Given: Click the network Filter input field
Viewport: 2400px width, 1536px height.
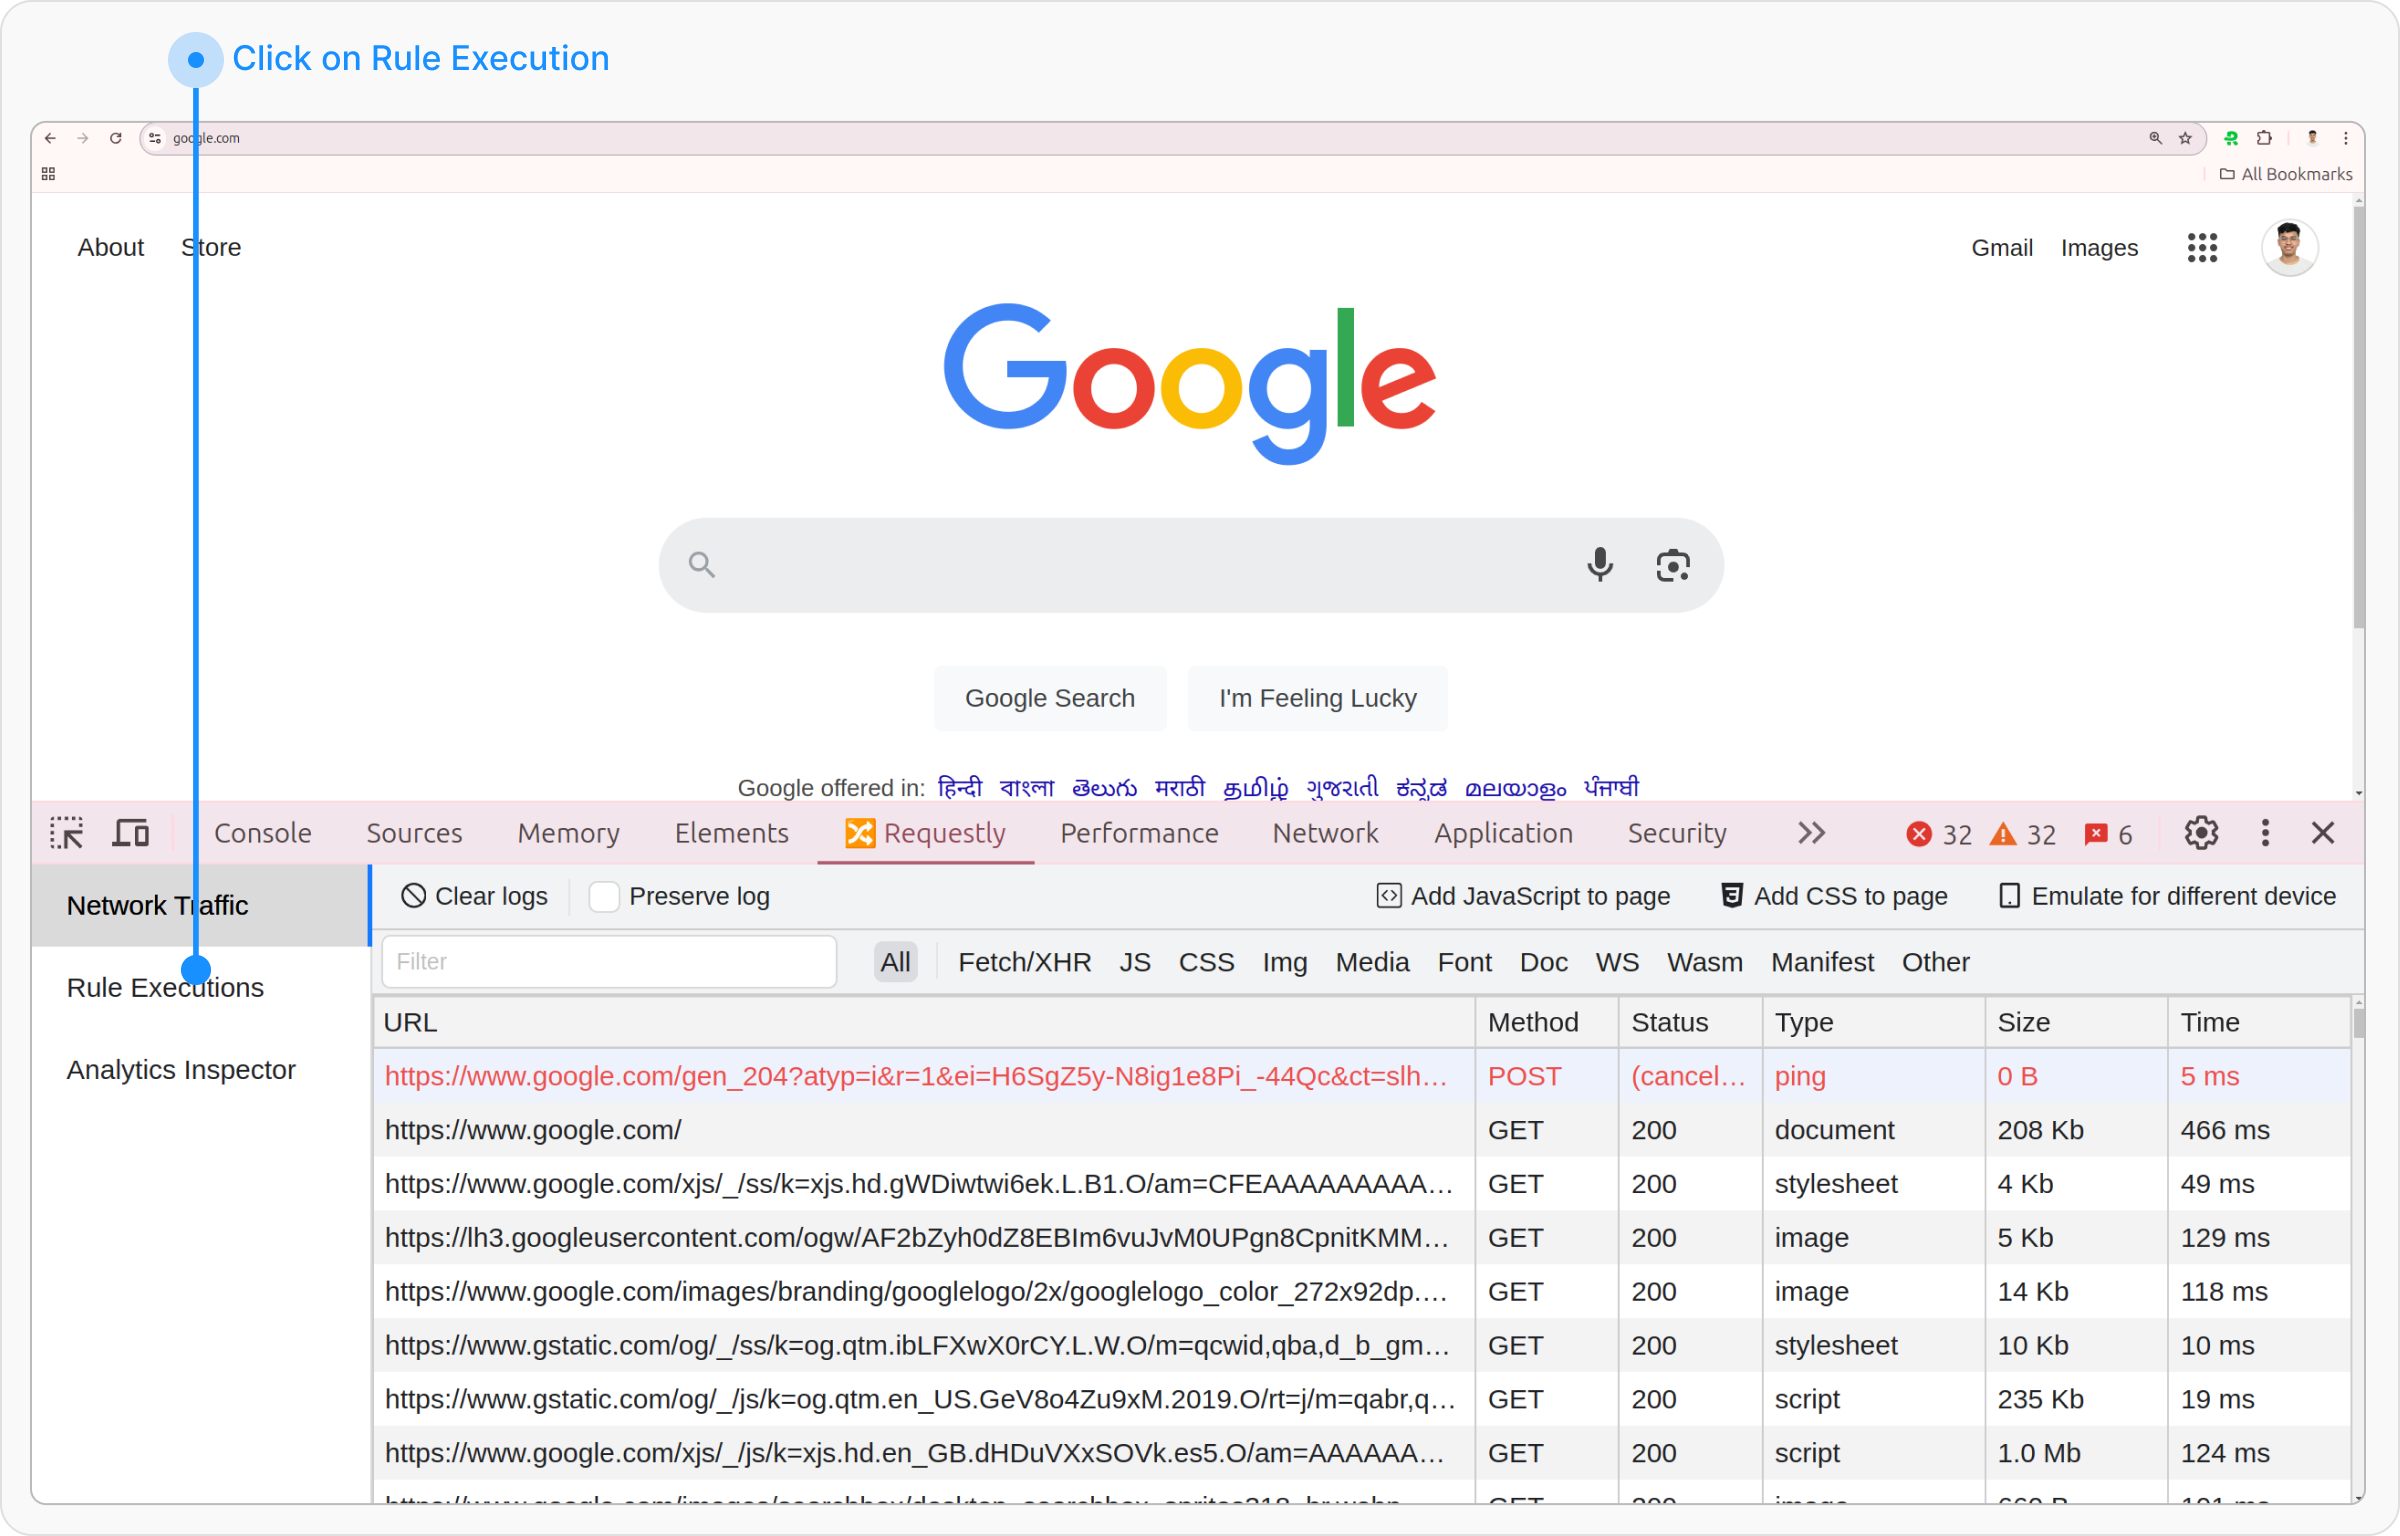Looking at the screenshot, I should pos(609,962).
